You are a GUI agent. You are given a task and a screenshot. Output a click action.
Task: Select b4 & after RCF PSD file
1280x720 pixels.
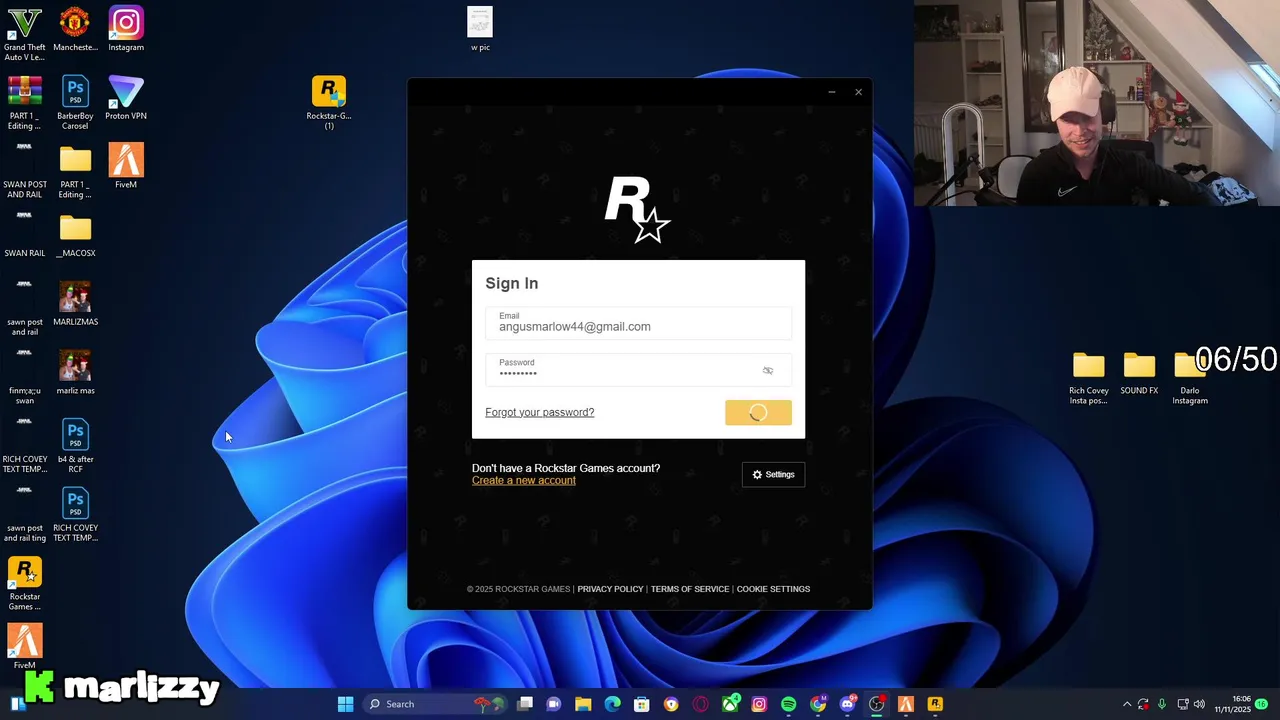tap(75, 446)
